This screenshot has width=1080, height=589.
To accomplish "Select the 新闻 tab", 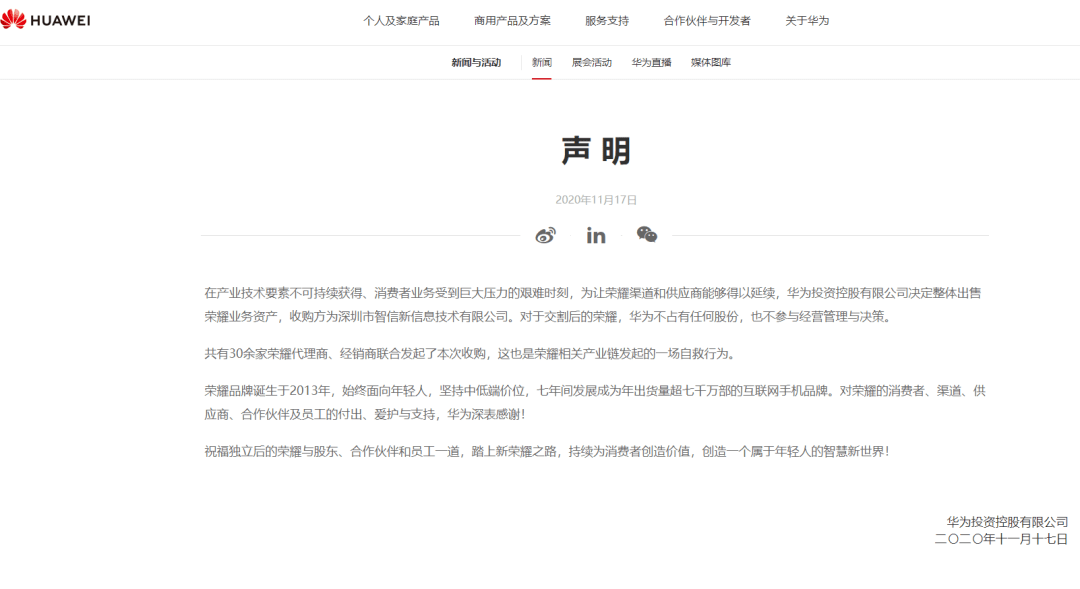I will pyautogui.click(x=541, y=61).
